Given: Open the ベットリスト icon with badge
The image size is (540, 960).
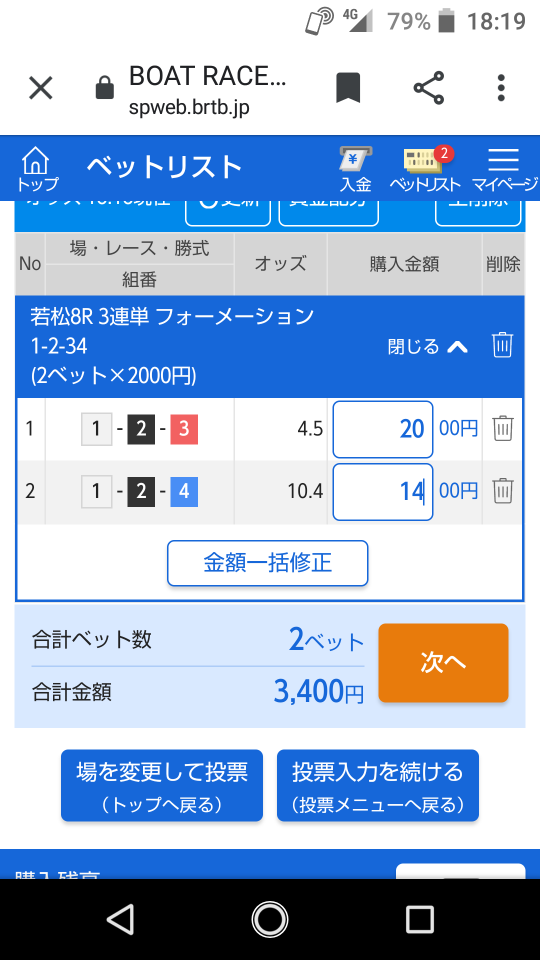Looking at the screenshot, I should click(425, 169).
